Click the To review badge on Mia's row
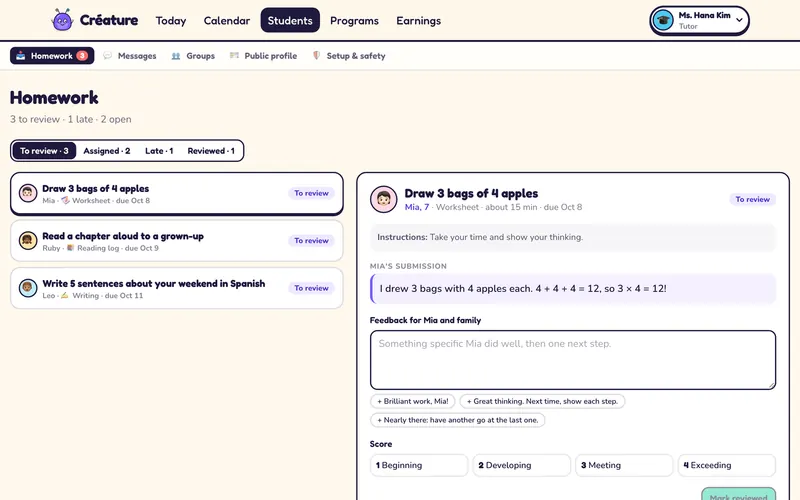This screenshot has height=500, width=800. [x=311, y=193]
